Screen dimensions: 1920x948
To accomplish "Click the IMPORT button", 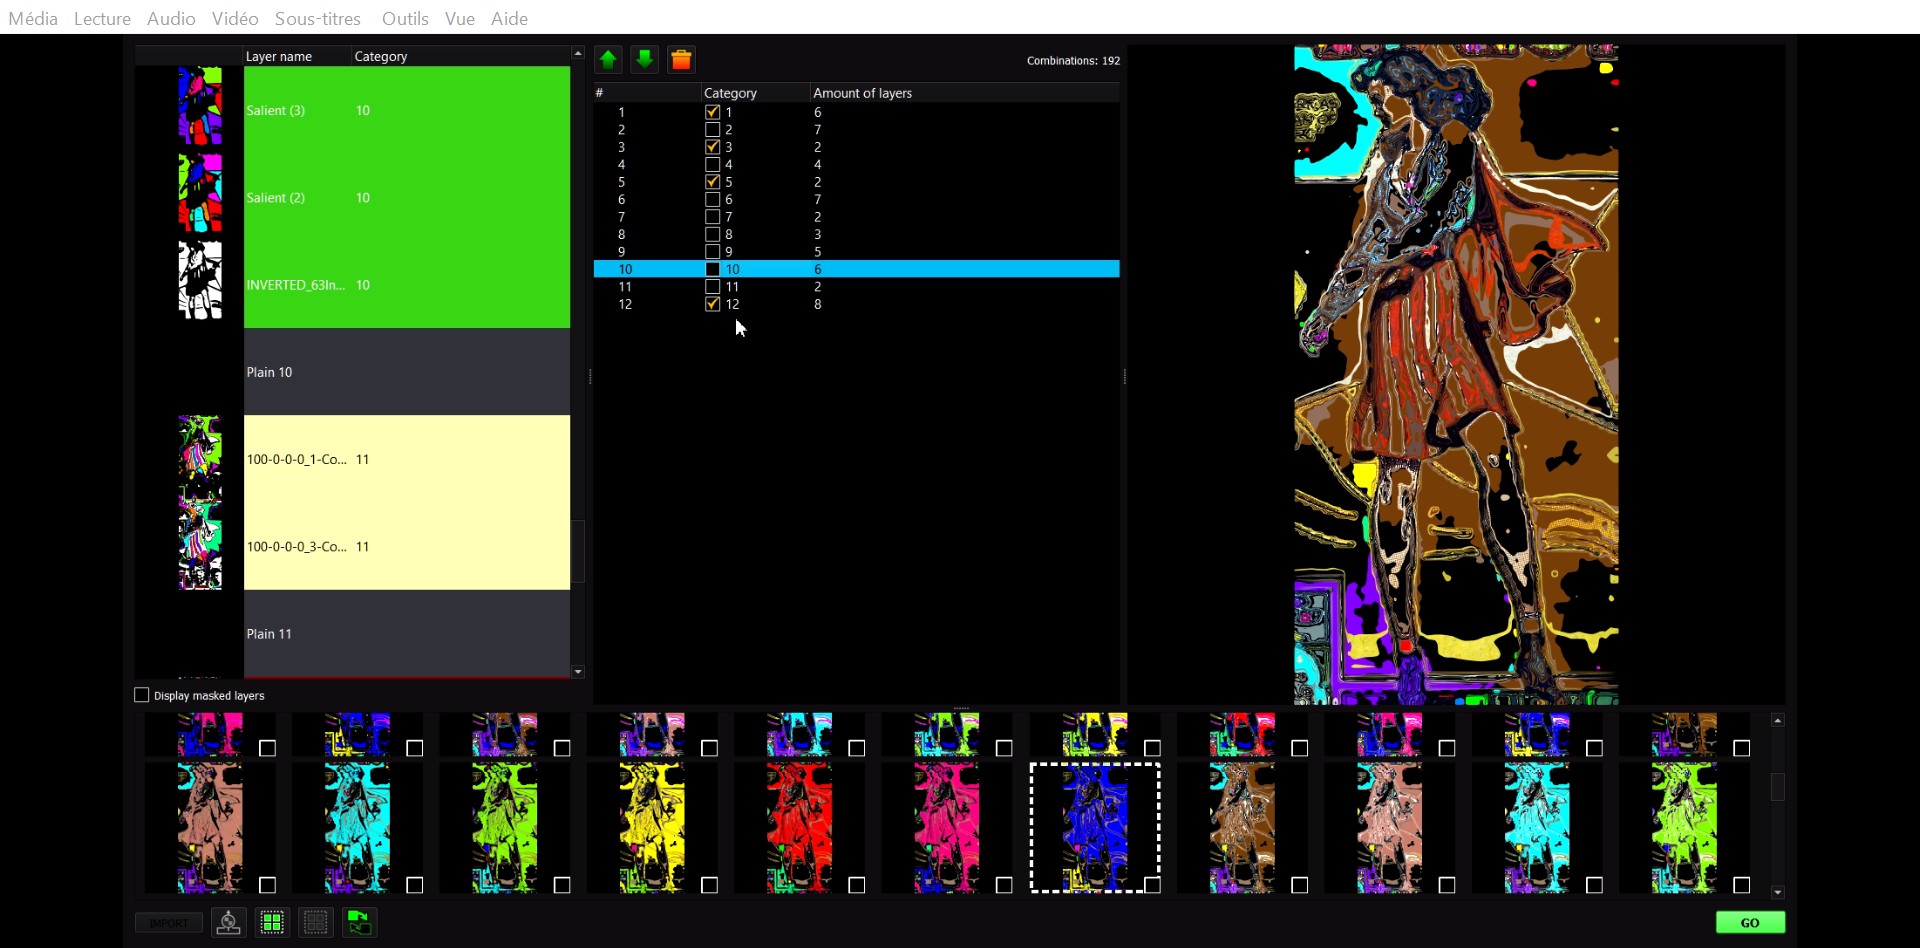I will pos(169,923).
